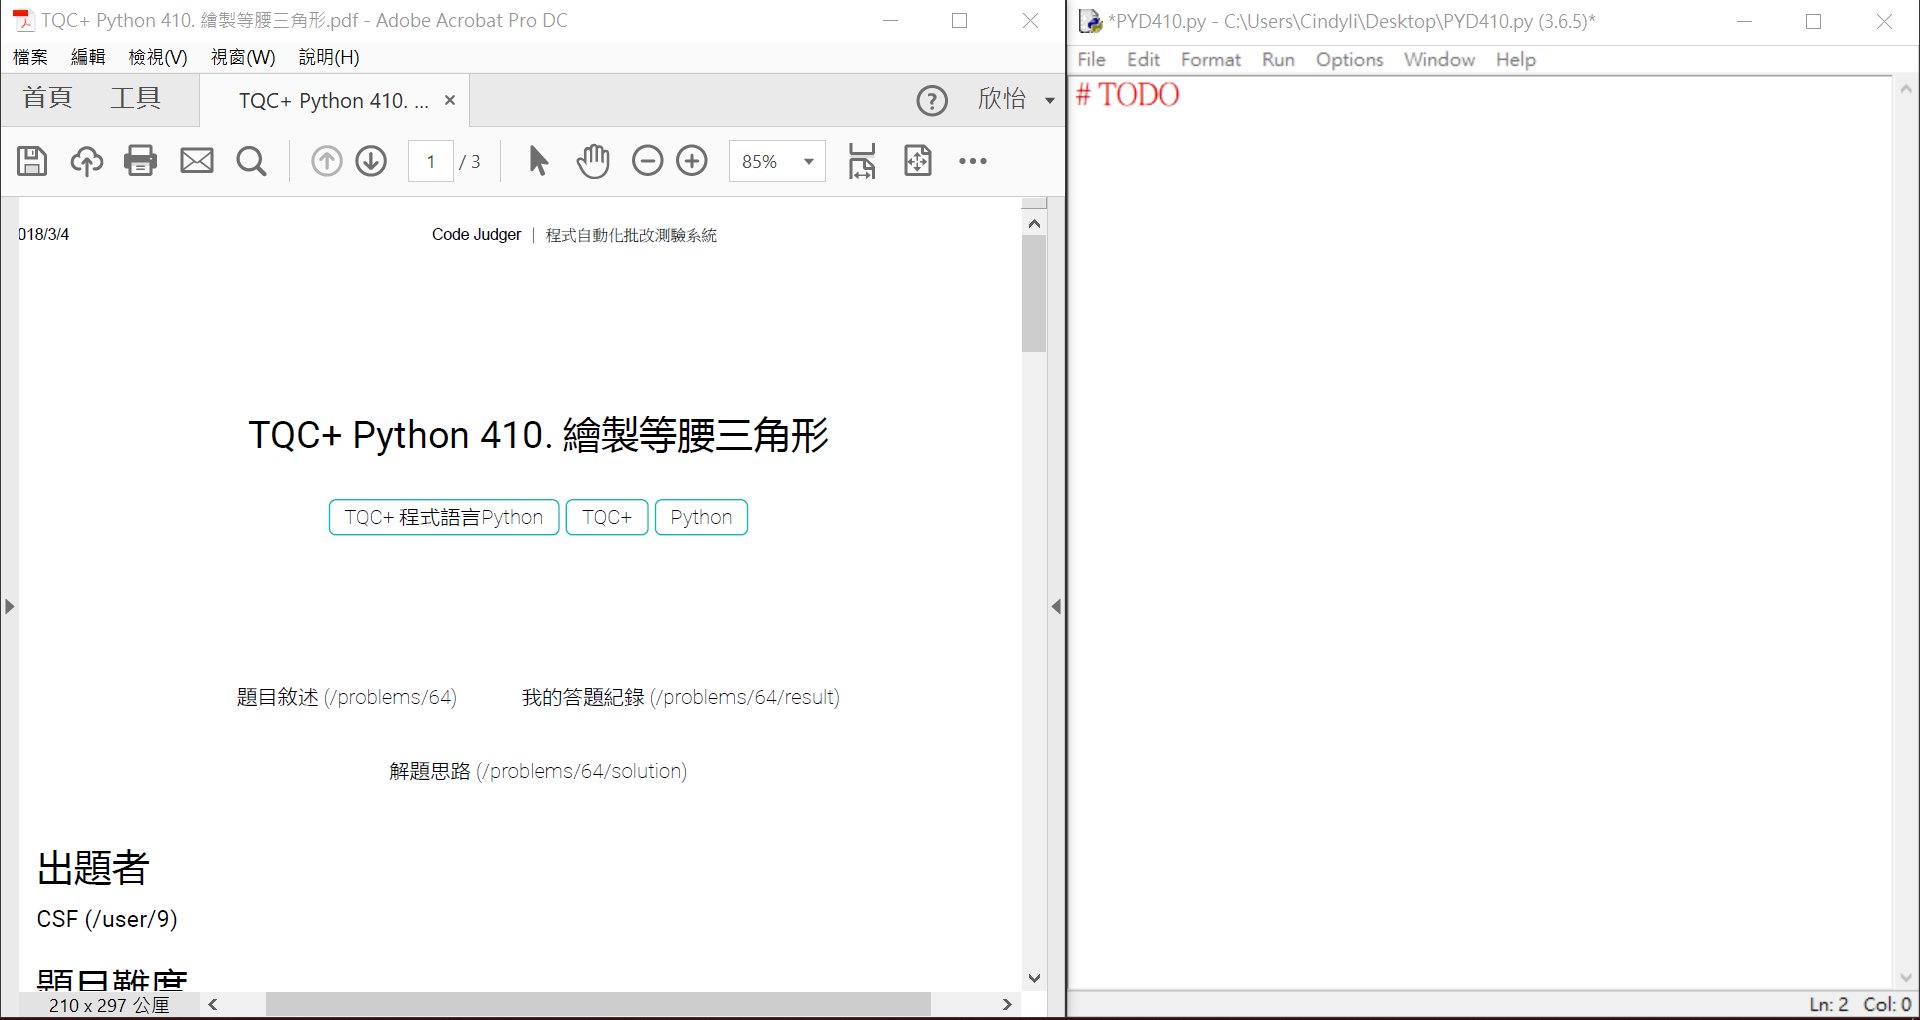Click the Python tag button
The height and width of the screenshot is (1020, 1920).
coord(701,517)
